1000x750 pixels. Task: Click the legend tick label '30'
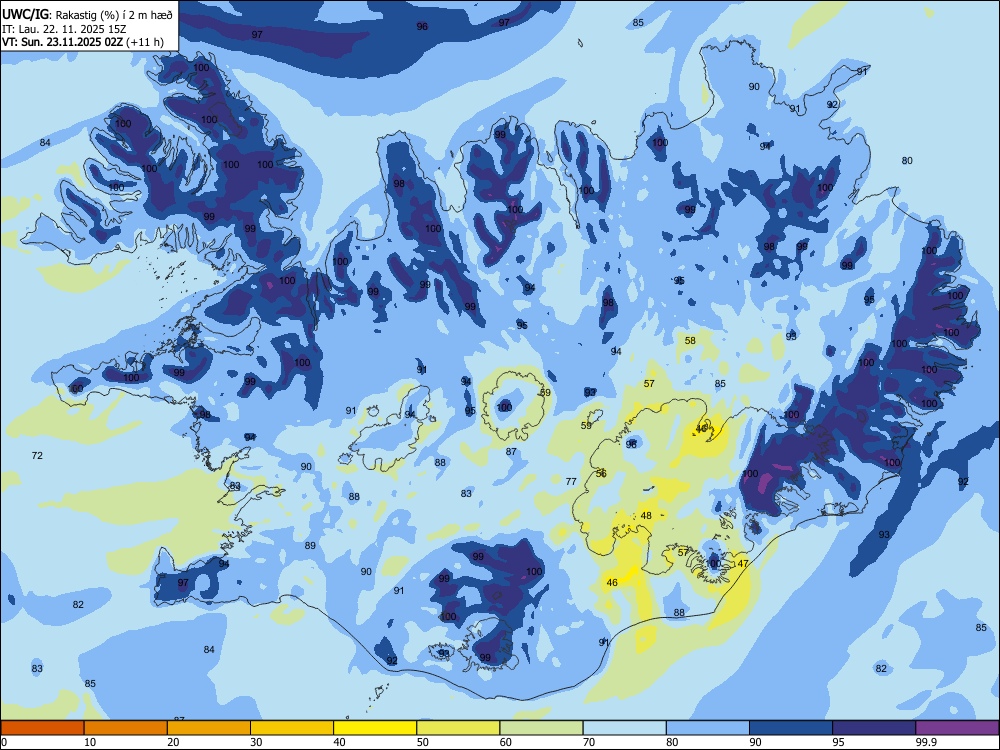click(x=256, y=742)
